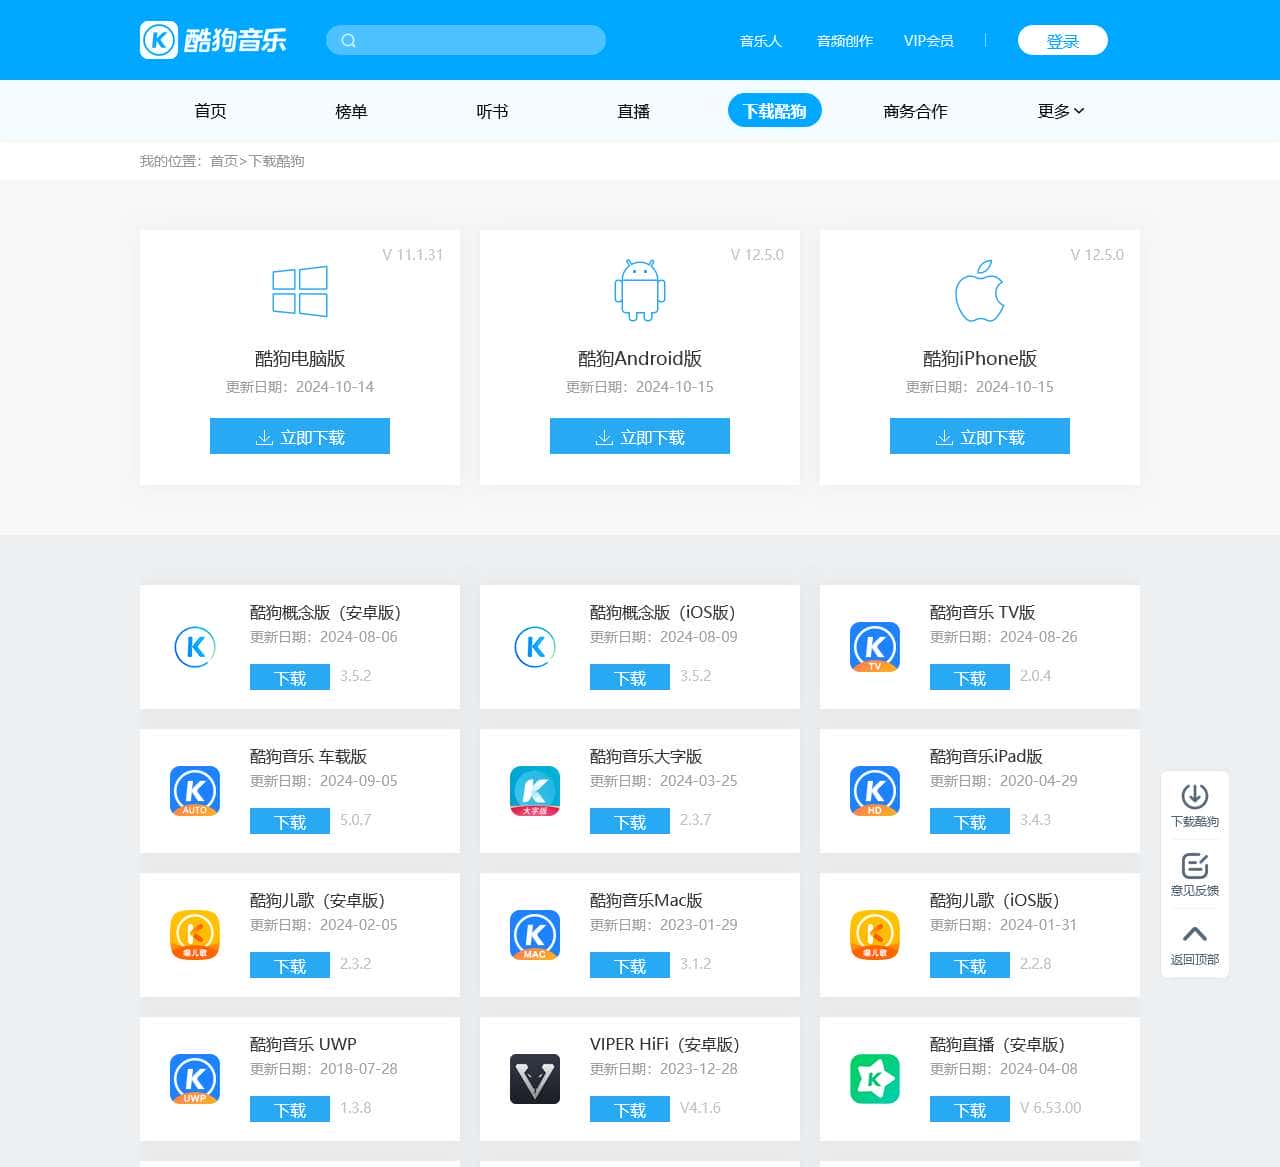Viewport: 1280px width, 1167px height.
Task: Click the VIPER HiFi（安卓版）title
Action: [x=665, y=1044]
